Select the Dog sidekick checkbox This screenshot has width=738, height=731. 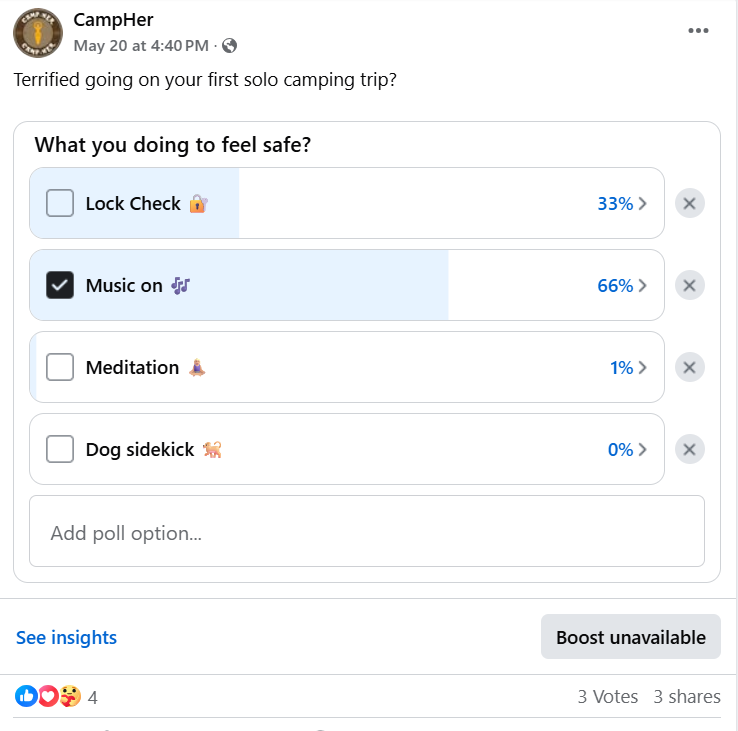(x=60, y=450)
